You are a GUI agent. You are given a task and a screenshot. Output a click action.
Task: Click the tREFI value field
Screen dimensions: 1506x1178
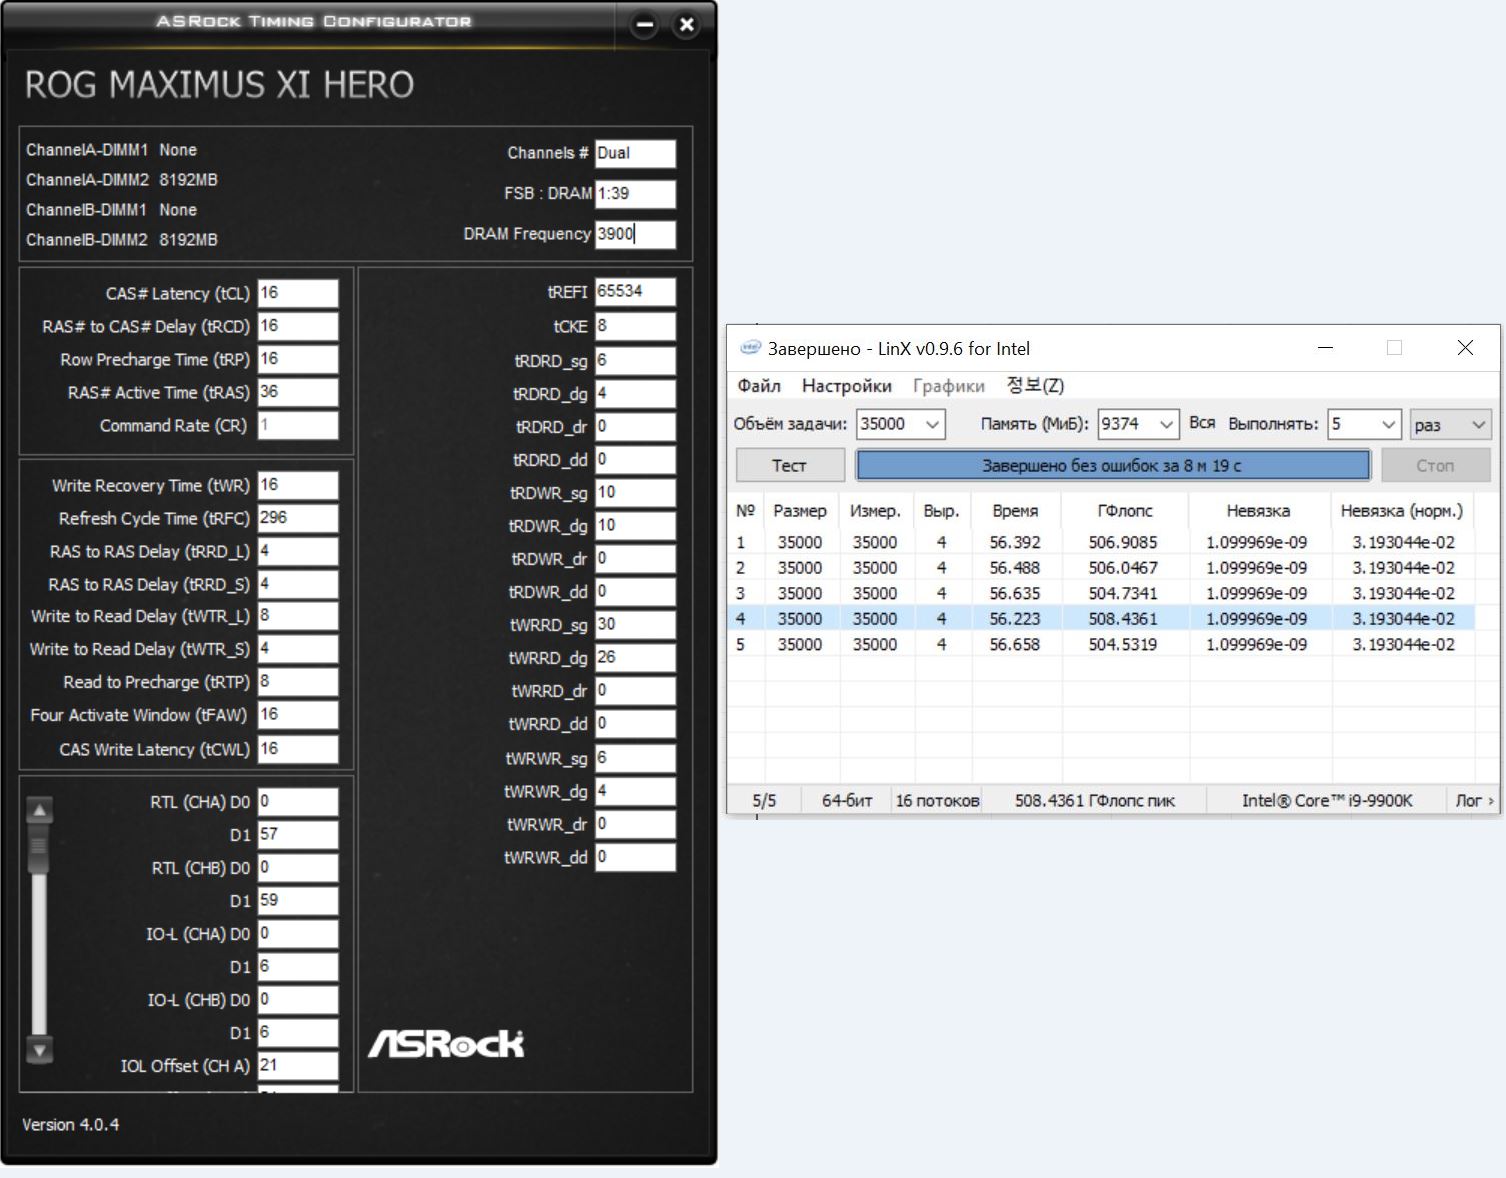point(635,291)
